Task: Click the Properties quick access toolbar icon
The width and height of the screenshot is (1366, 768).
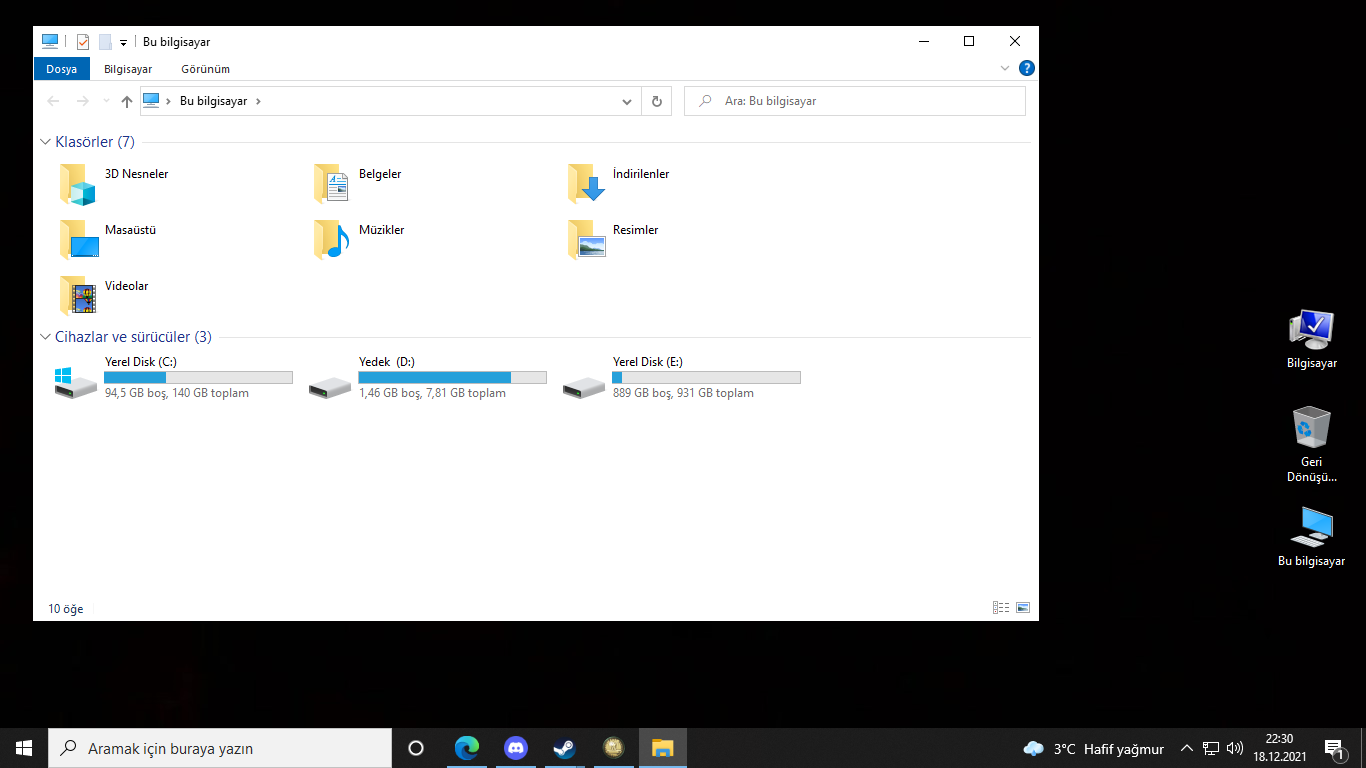Action: coord(83,42)
